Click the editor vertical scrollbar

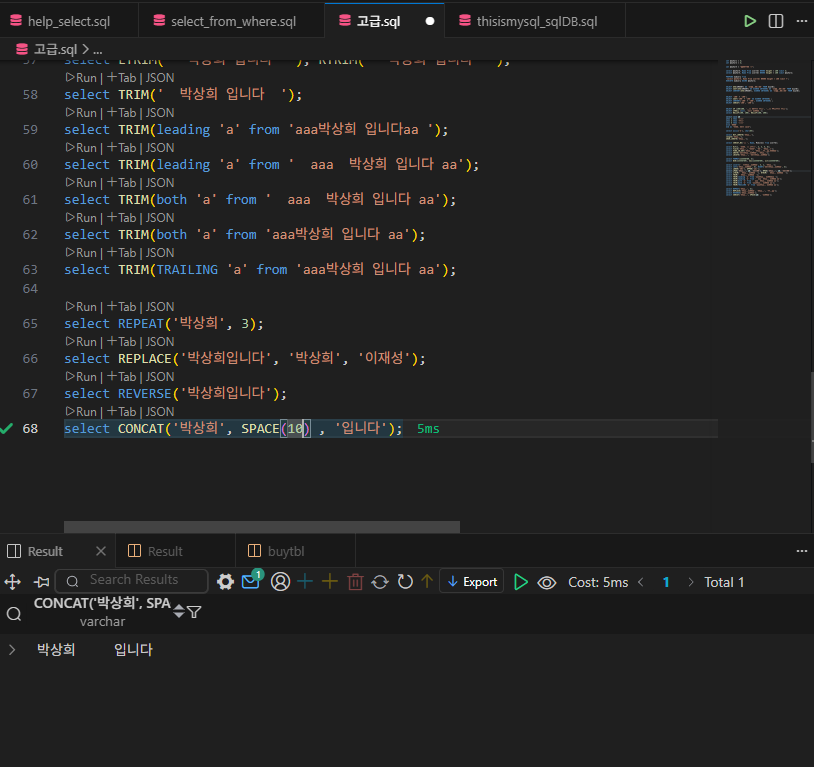click(812, 417)
